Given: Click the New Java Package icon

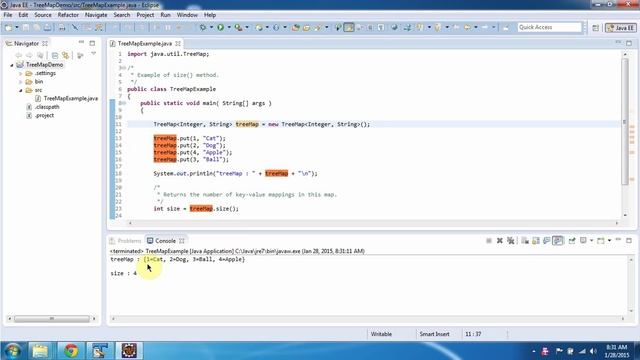Looking at the screenshot, I should point(259,27).
